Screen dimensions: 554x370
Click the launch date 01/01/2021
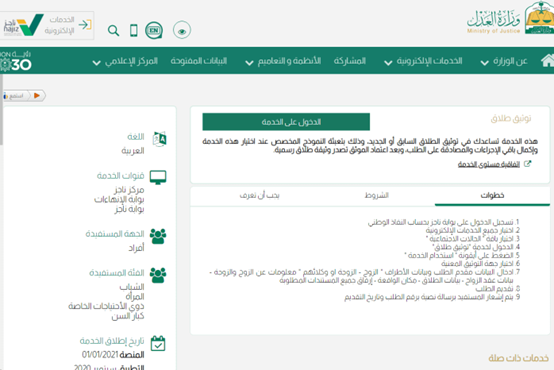pyautogui.click(x=100, y=354)
